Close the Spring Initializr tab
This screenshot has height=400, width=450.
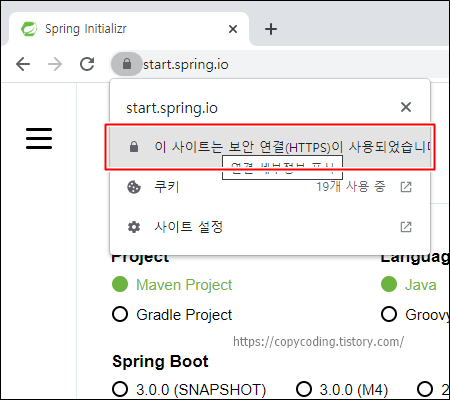tap(233, 29)
